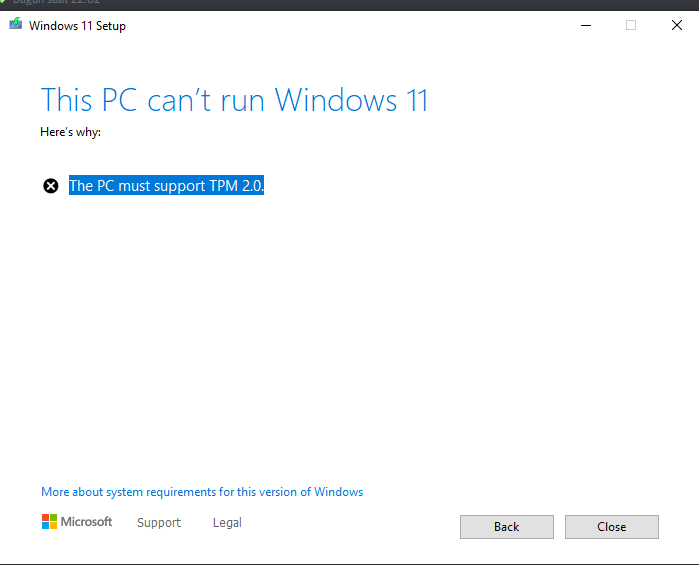The width and height of the screenshot is (699, 565).
Task: Click the Microsoft logo
Action: coord(77,521)
